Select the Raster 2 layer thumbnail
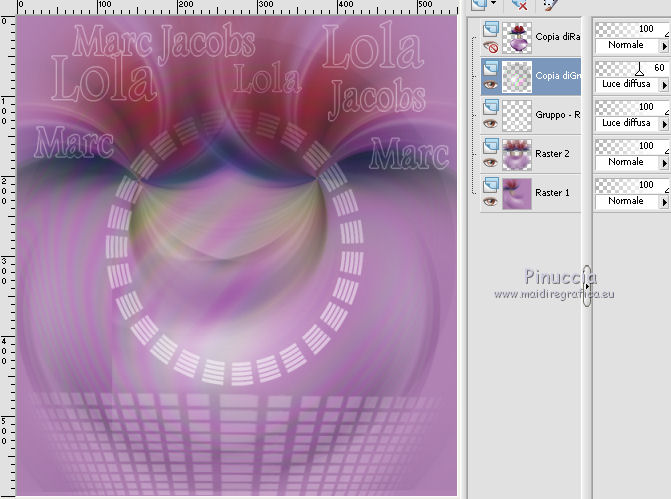Image resolution: width=671 pixels, height=499 pixels. tap(517, 155)
